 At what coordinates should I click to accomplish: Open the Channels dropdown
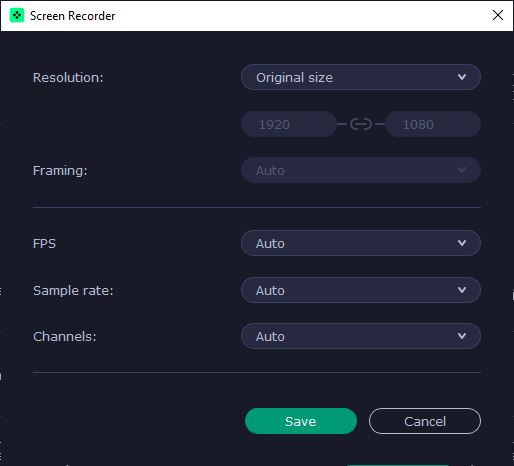coord(361,336)
